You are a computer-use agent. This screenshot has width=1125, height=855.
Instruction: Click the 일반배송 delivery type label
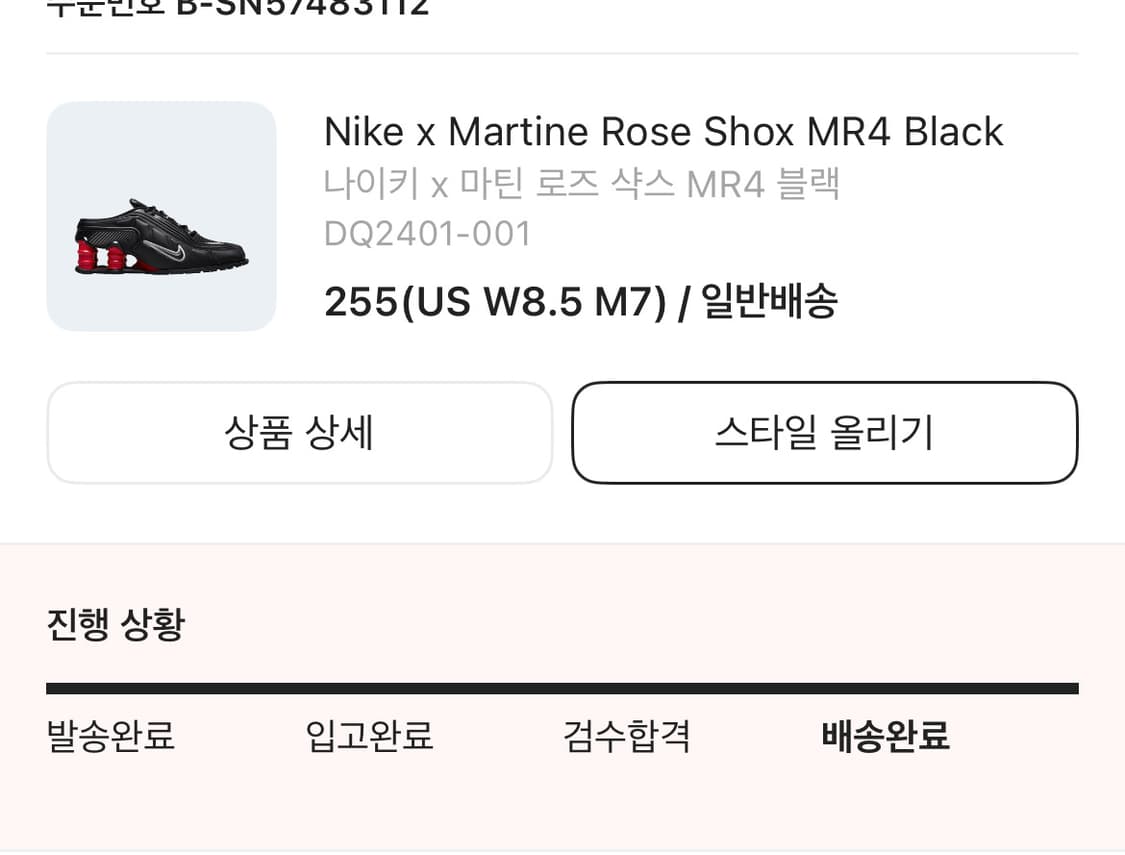tap(769, 301)
